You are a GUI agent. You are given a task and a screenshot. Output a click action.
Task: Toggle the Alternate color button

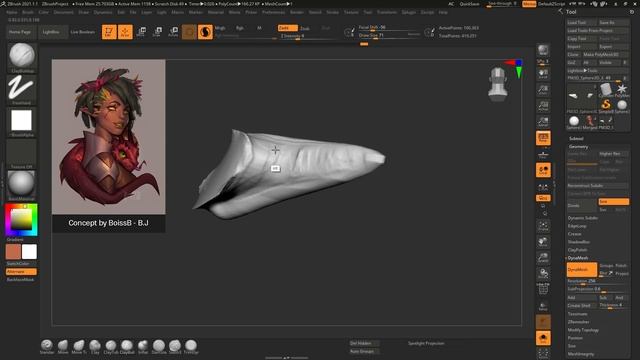pos(21,272)
